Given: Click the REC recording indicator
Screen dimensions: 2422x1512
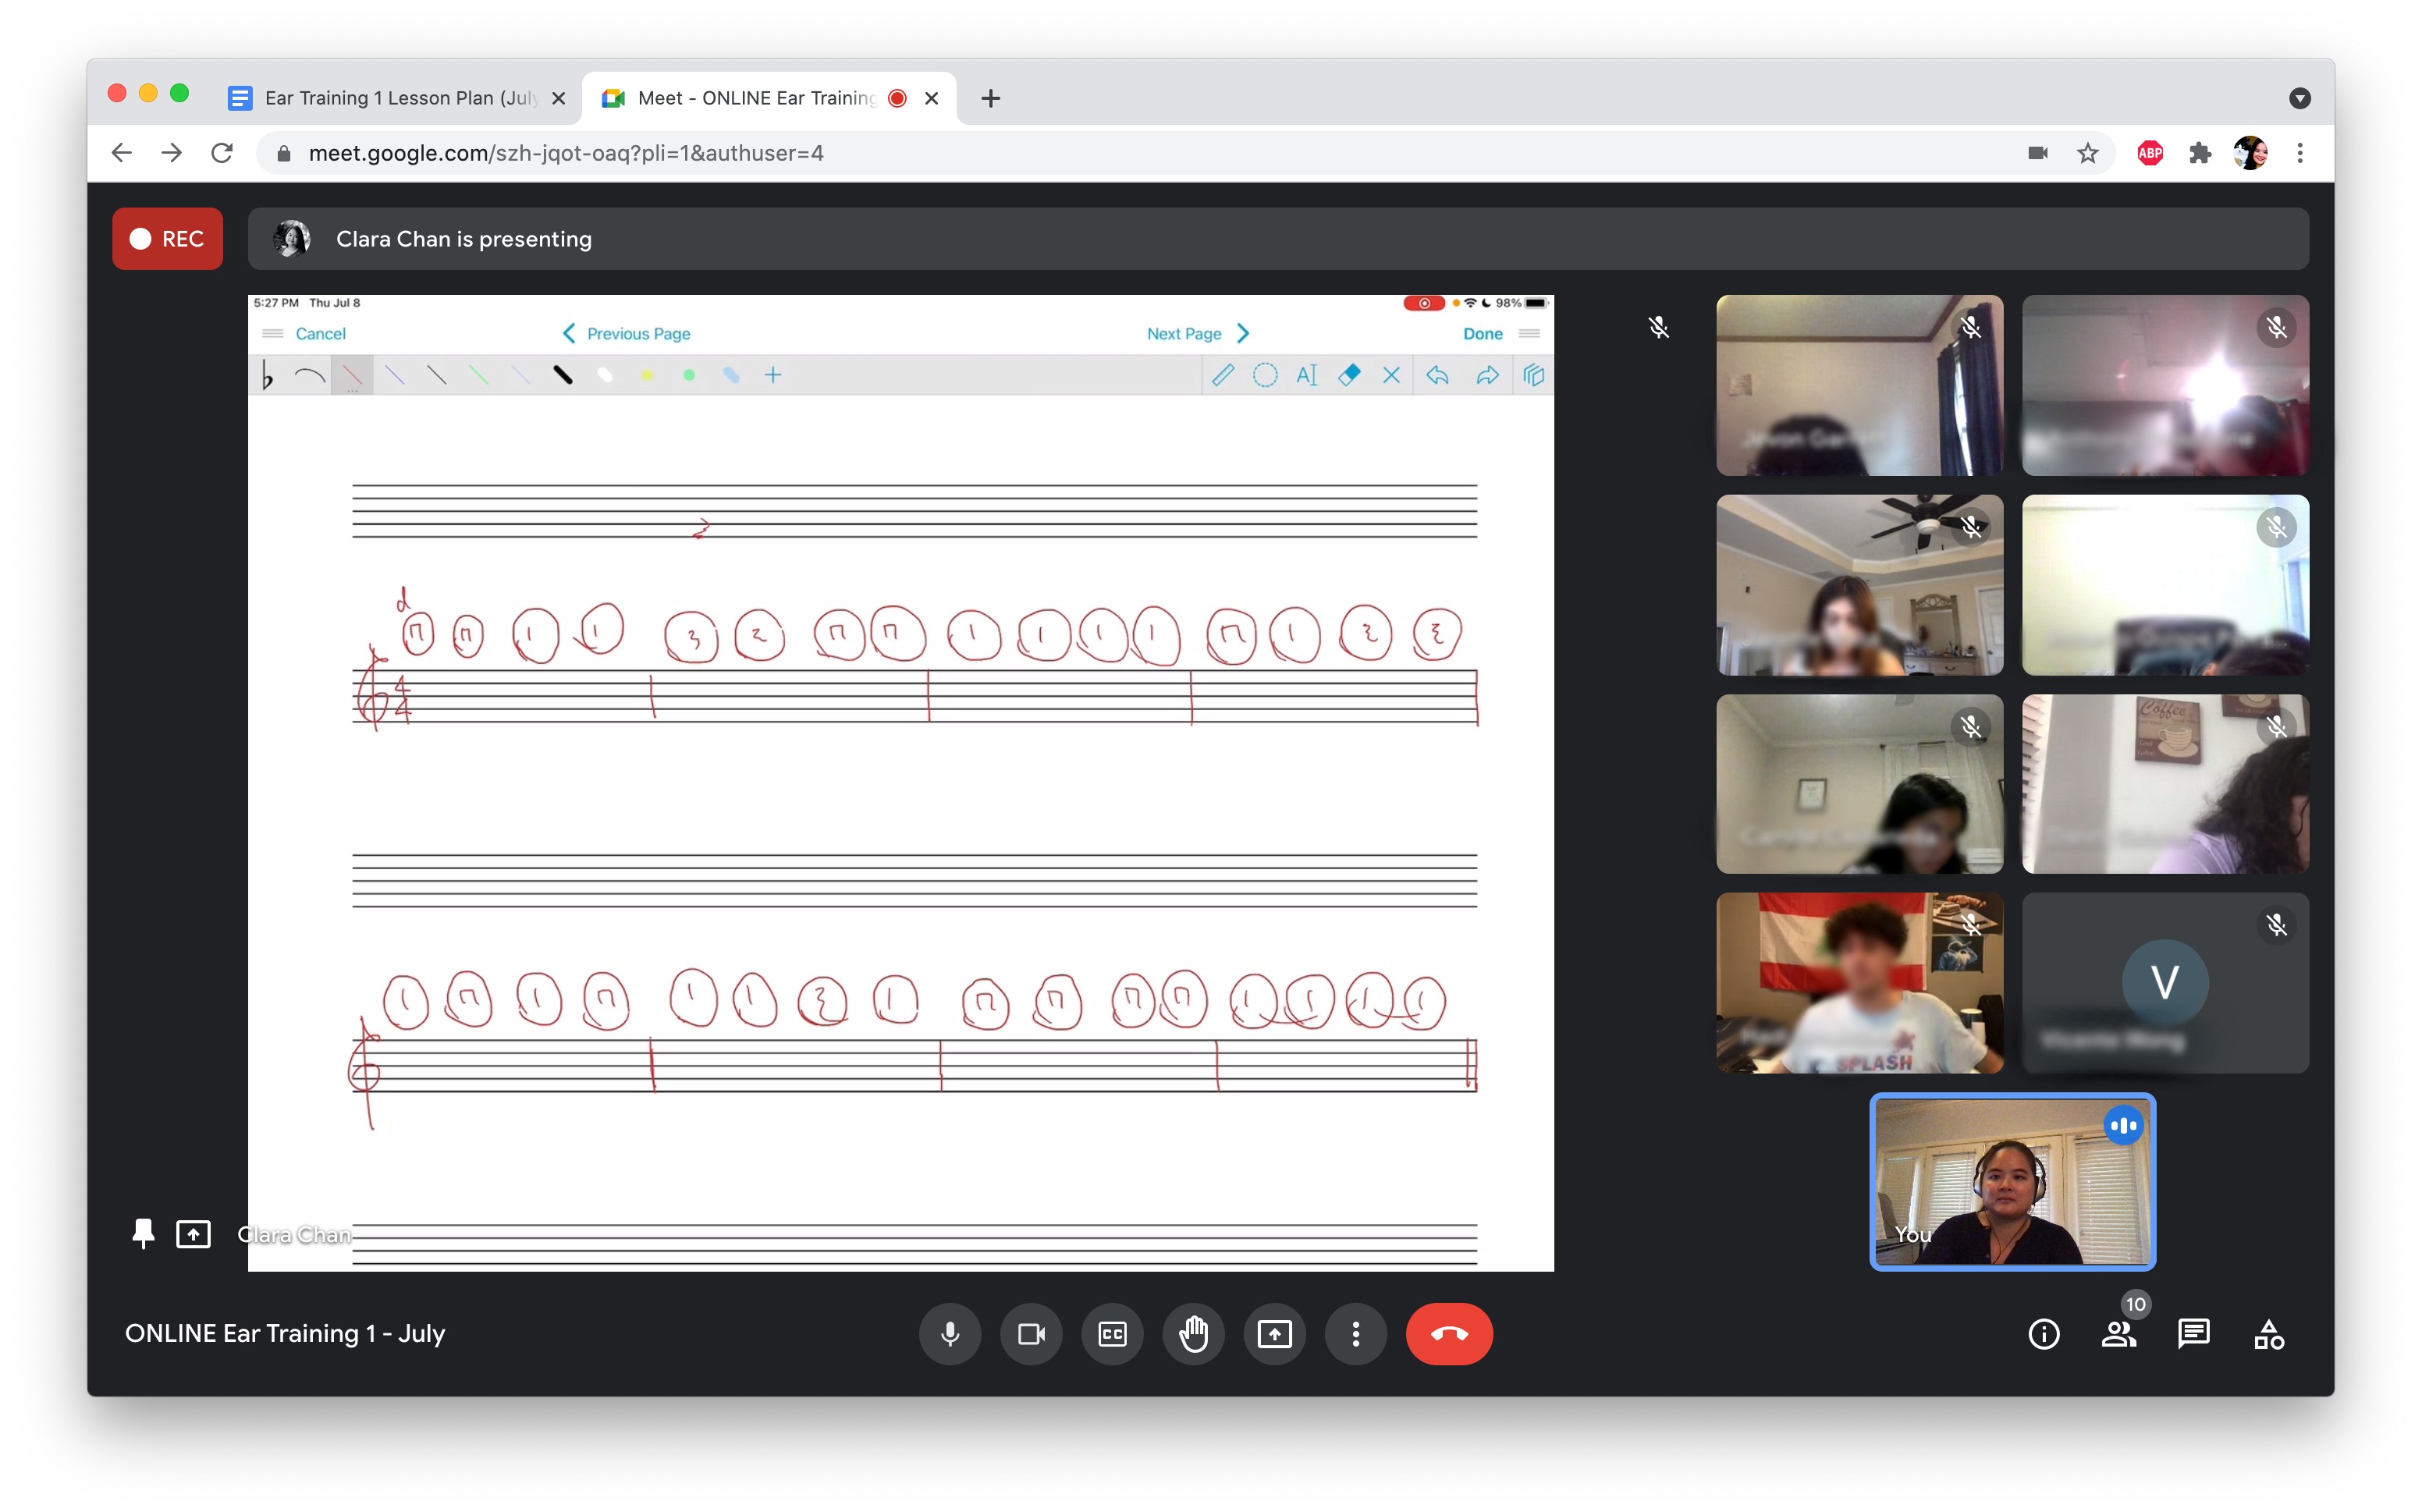Looking at the screenshot, I should tap(167, 238).
